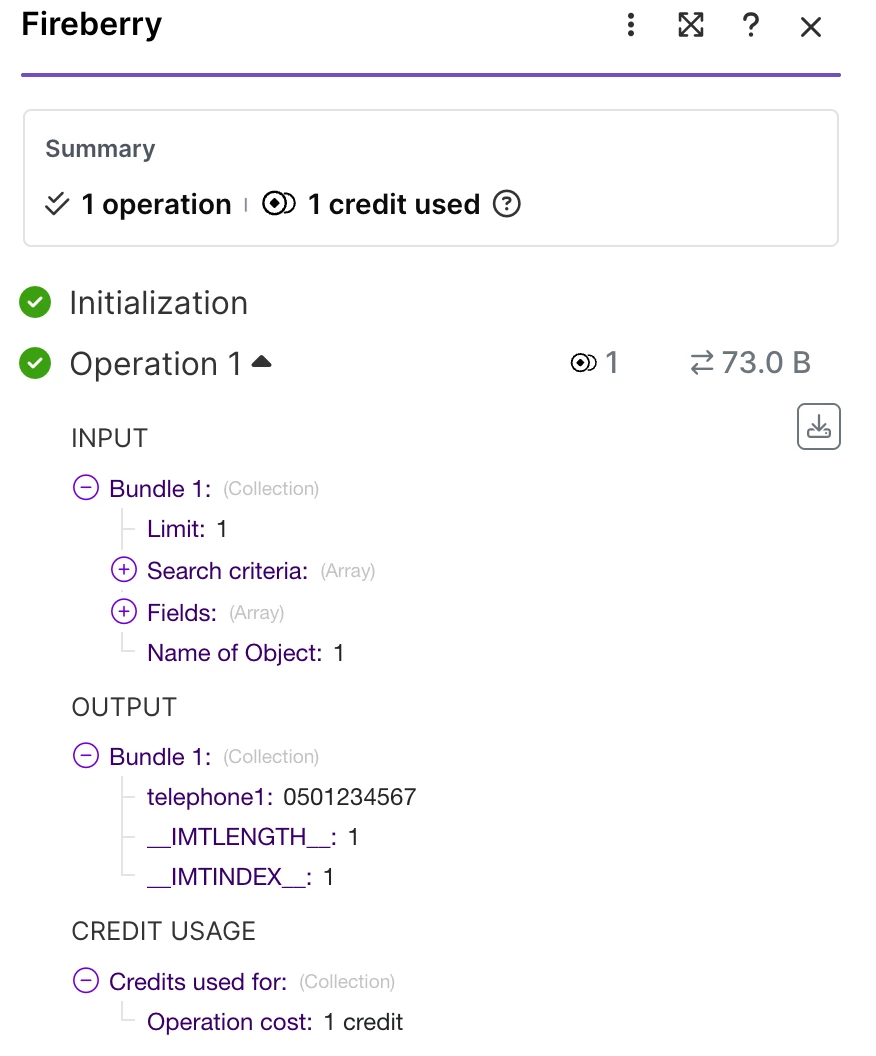Click the 73.0 B data transfer indicator
Screen dimensions: 876x1056
tap(750, 363)
